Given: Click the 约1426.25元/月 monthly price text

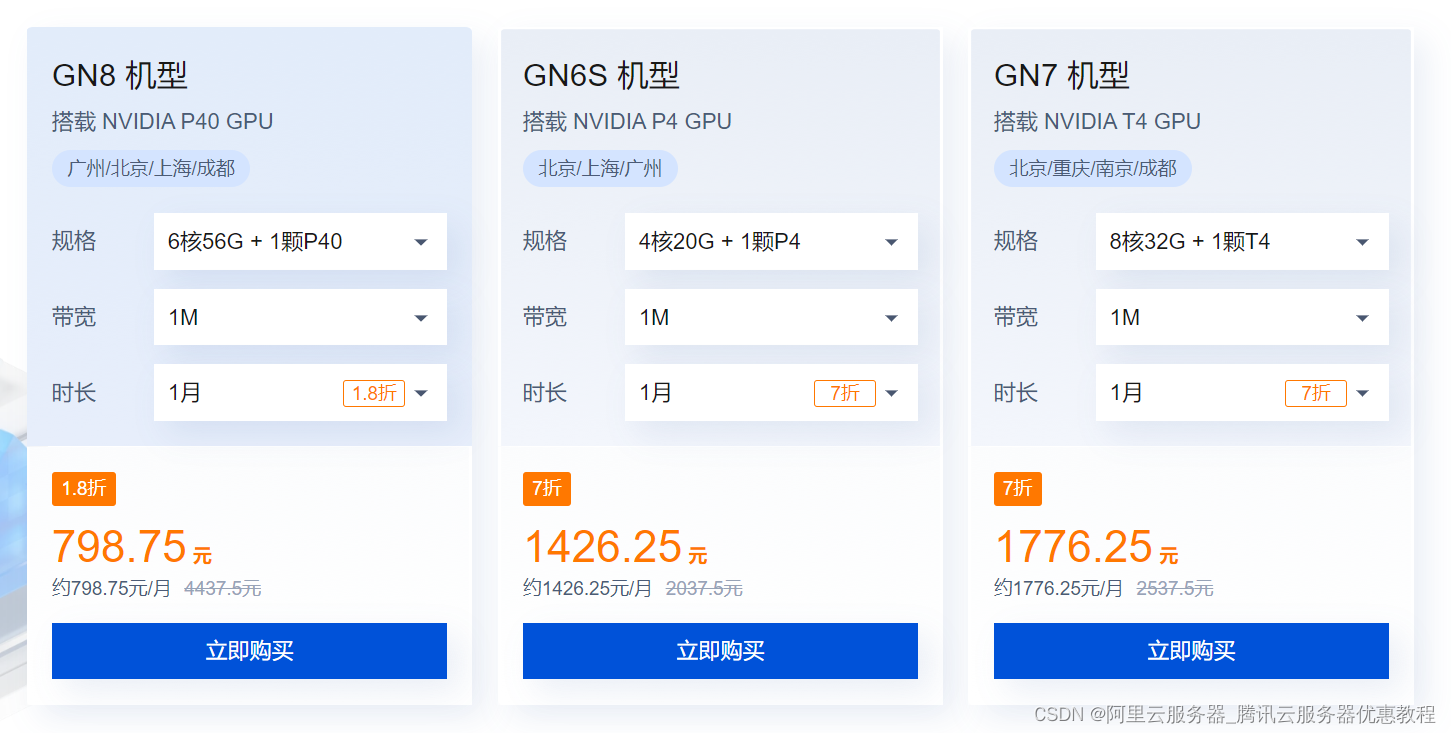Looking at the screenshot, I should (588, 589).
